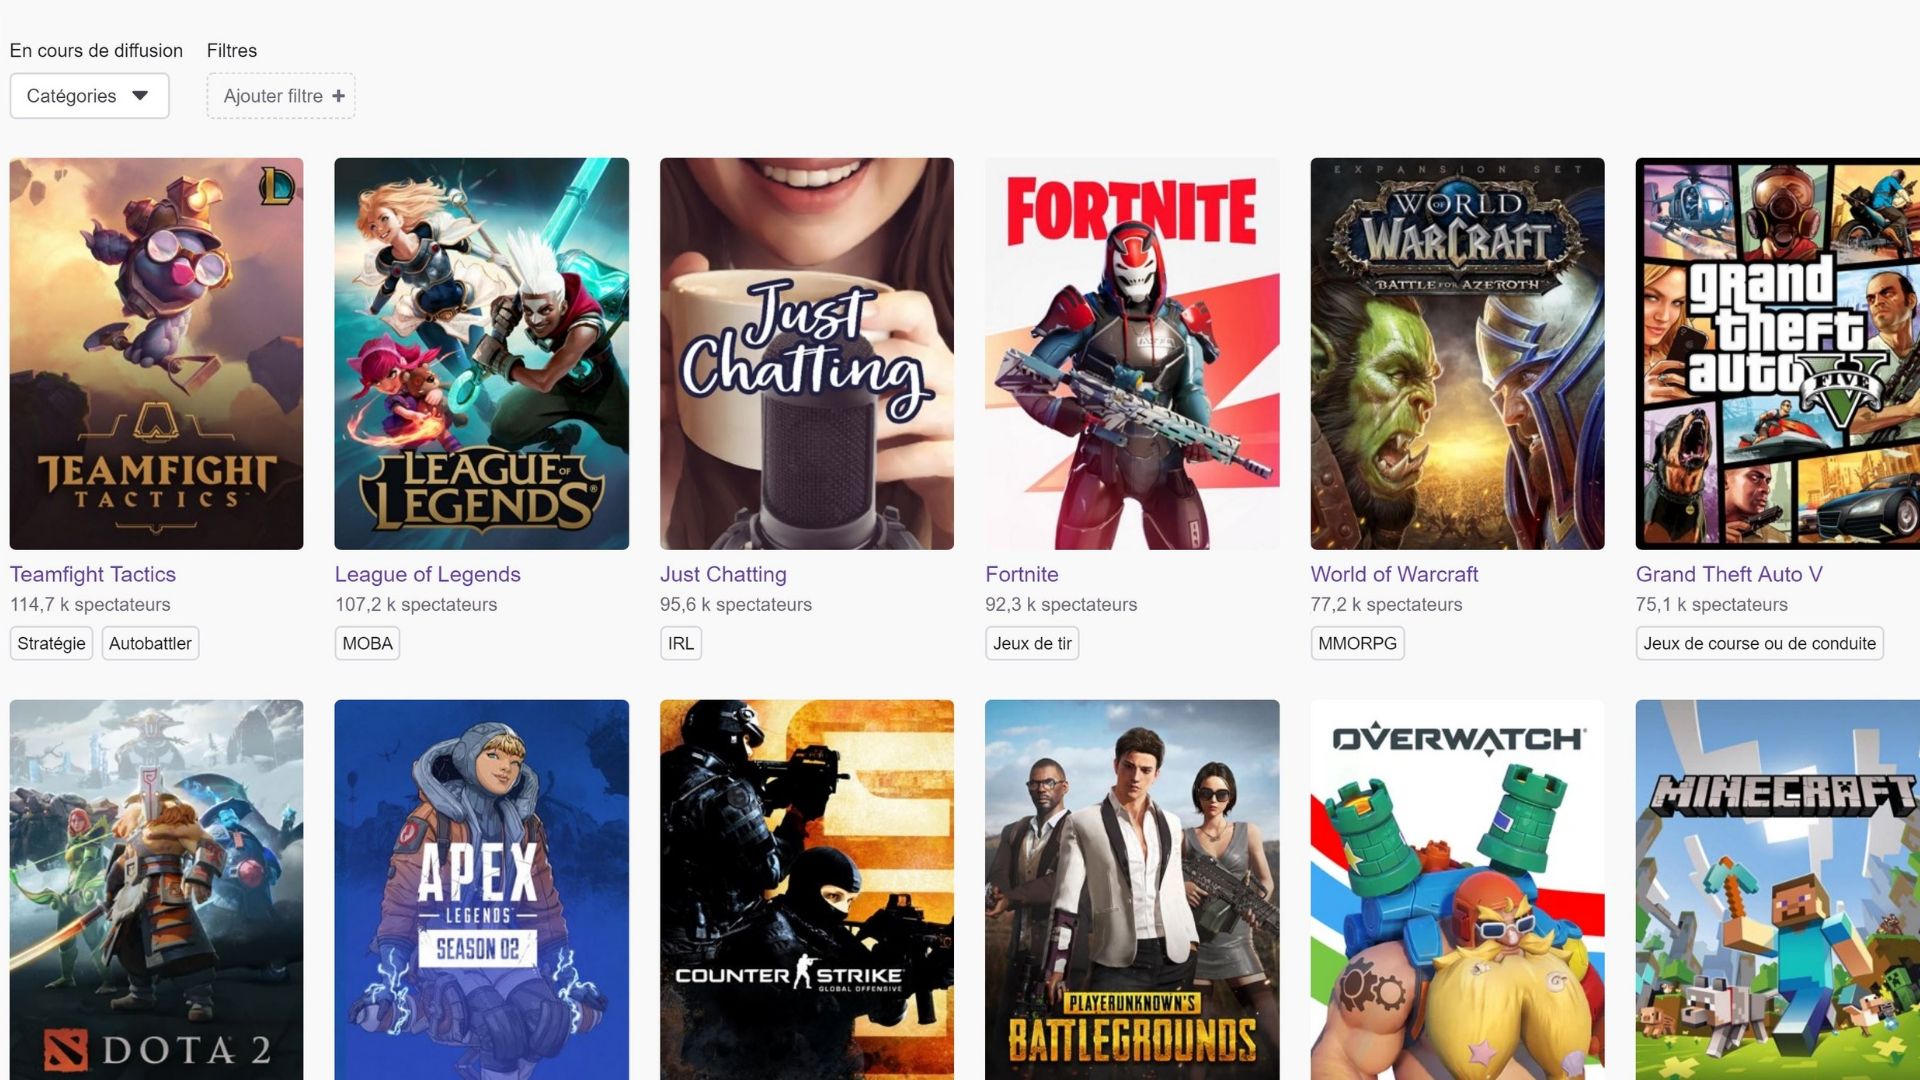Click the 77,2 k spectateurs text
The image size is (1920, 1080).
point(1386,604)
